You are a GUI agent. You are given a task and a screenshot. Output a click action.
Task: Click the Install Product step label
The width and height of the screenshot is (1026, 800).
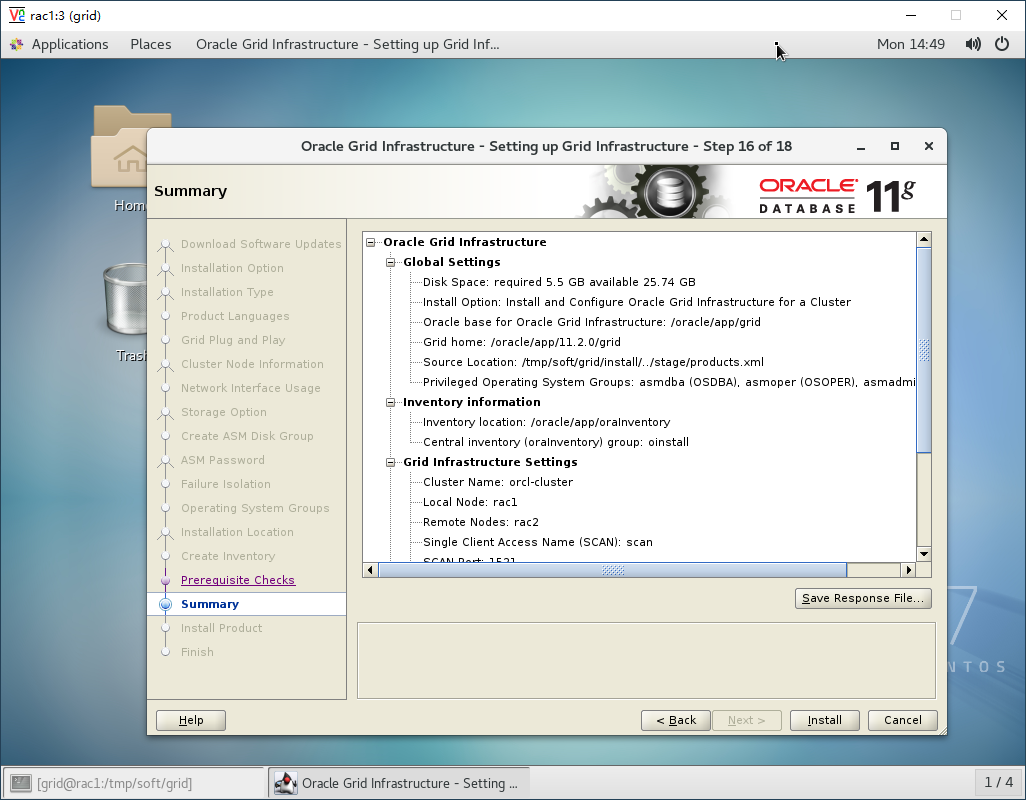[221, 628]
